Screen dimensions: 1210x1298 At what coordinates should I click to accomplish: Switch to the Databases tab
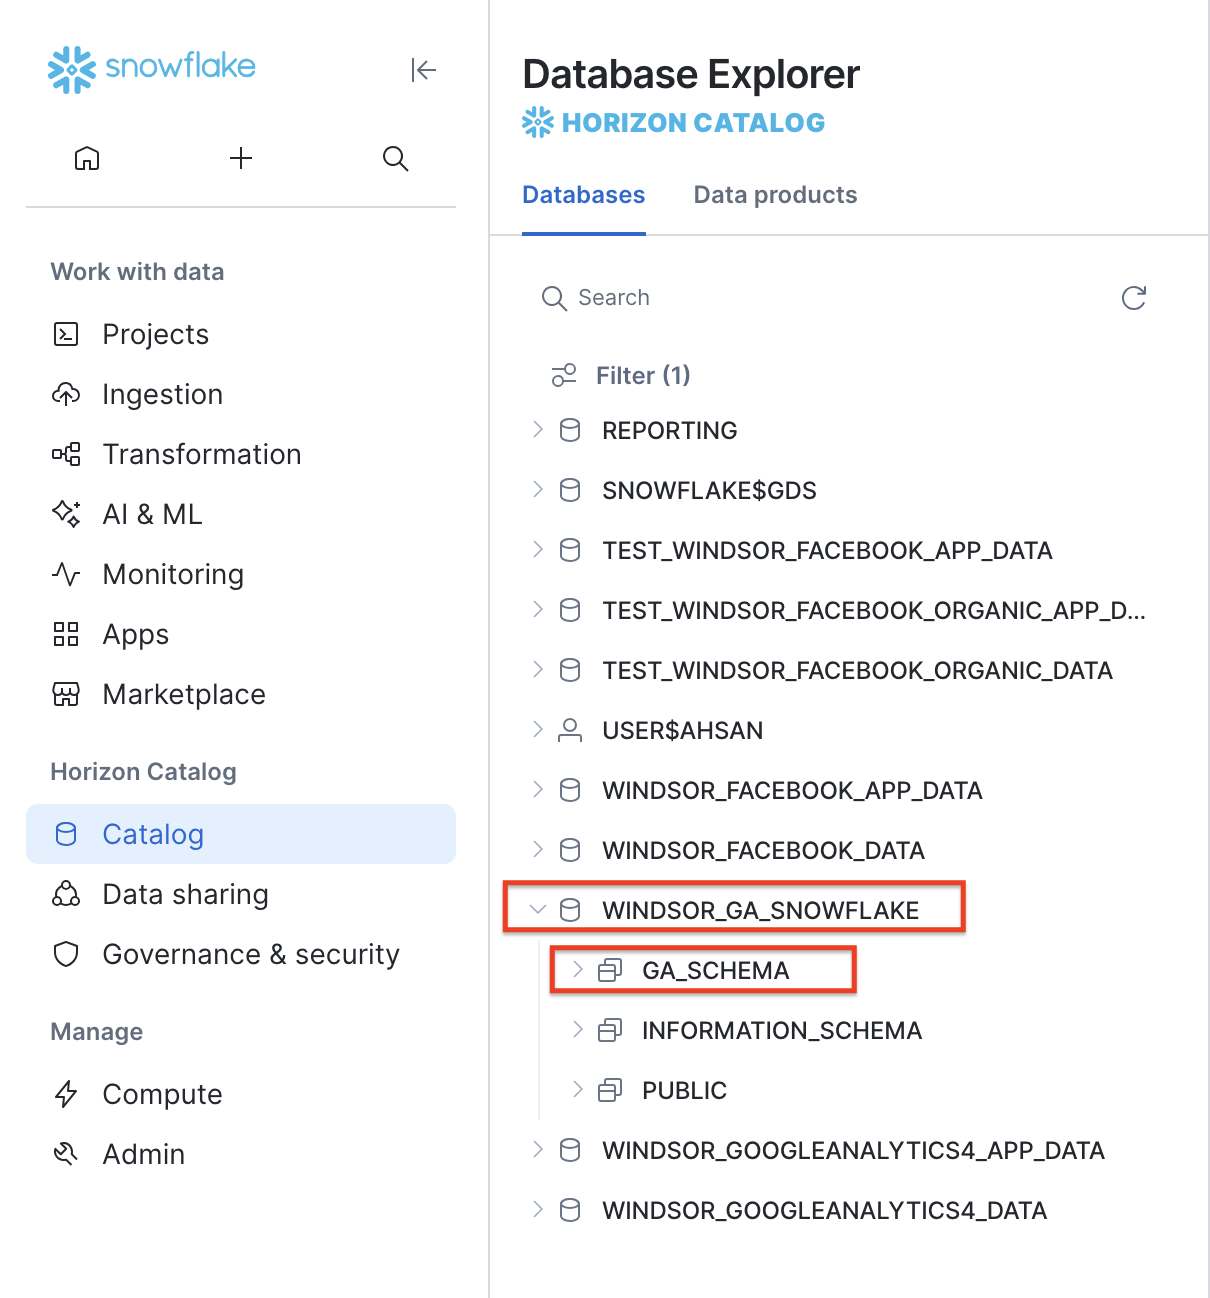tap(584, 195)
